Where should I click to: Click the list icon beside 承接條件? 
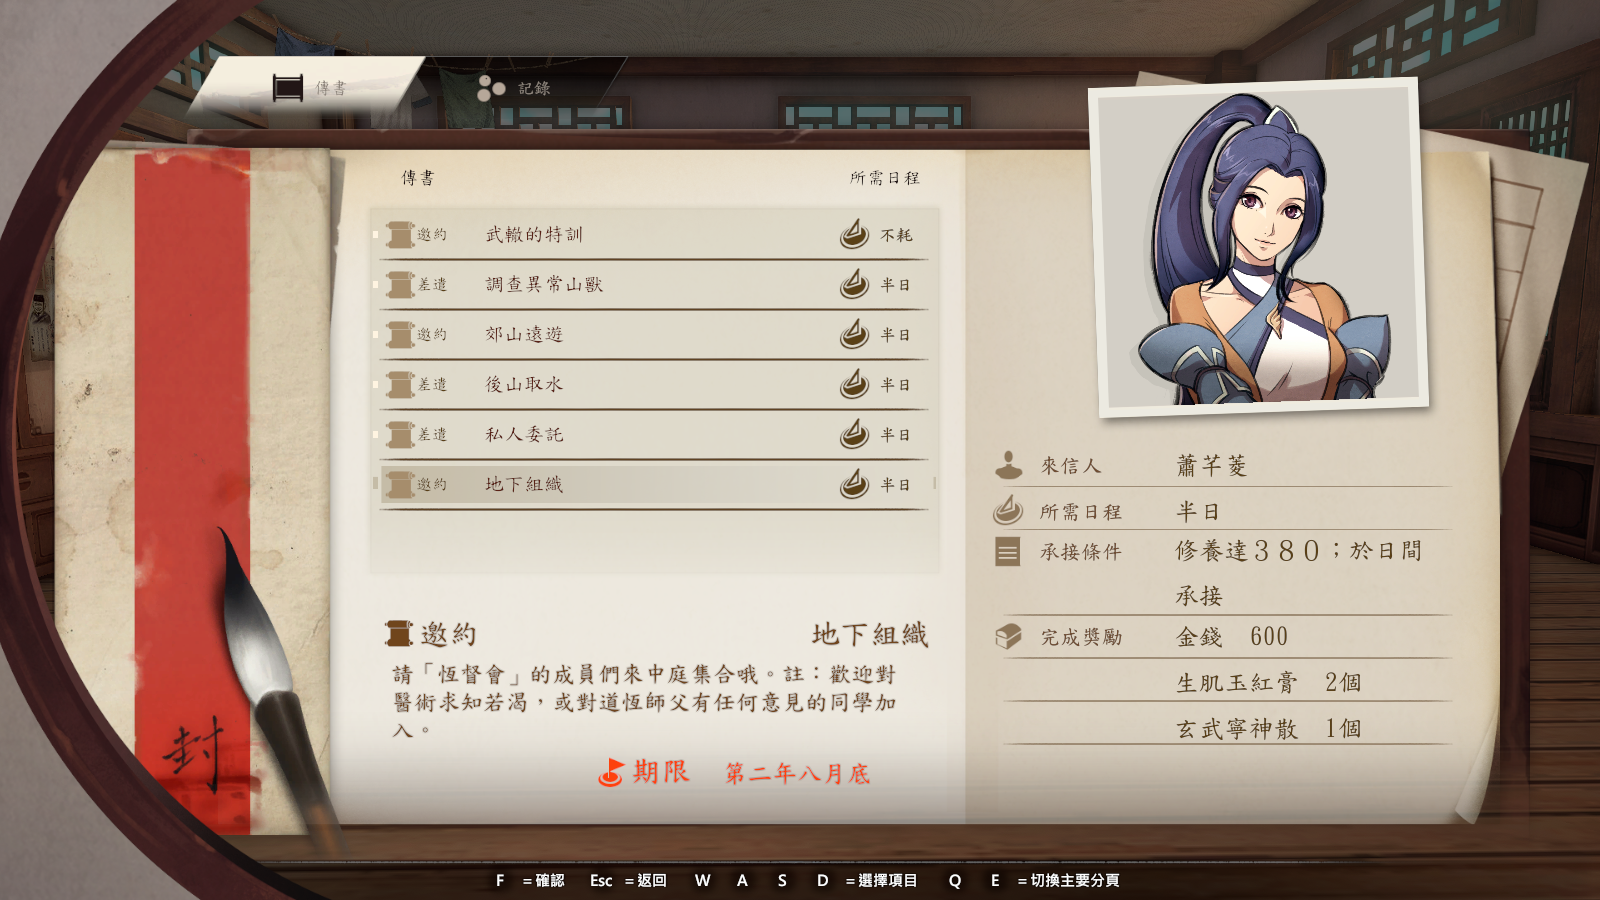[x=1008, y=552]
